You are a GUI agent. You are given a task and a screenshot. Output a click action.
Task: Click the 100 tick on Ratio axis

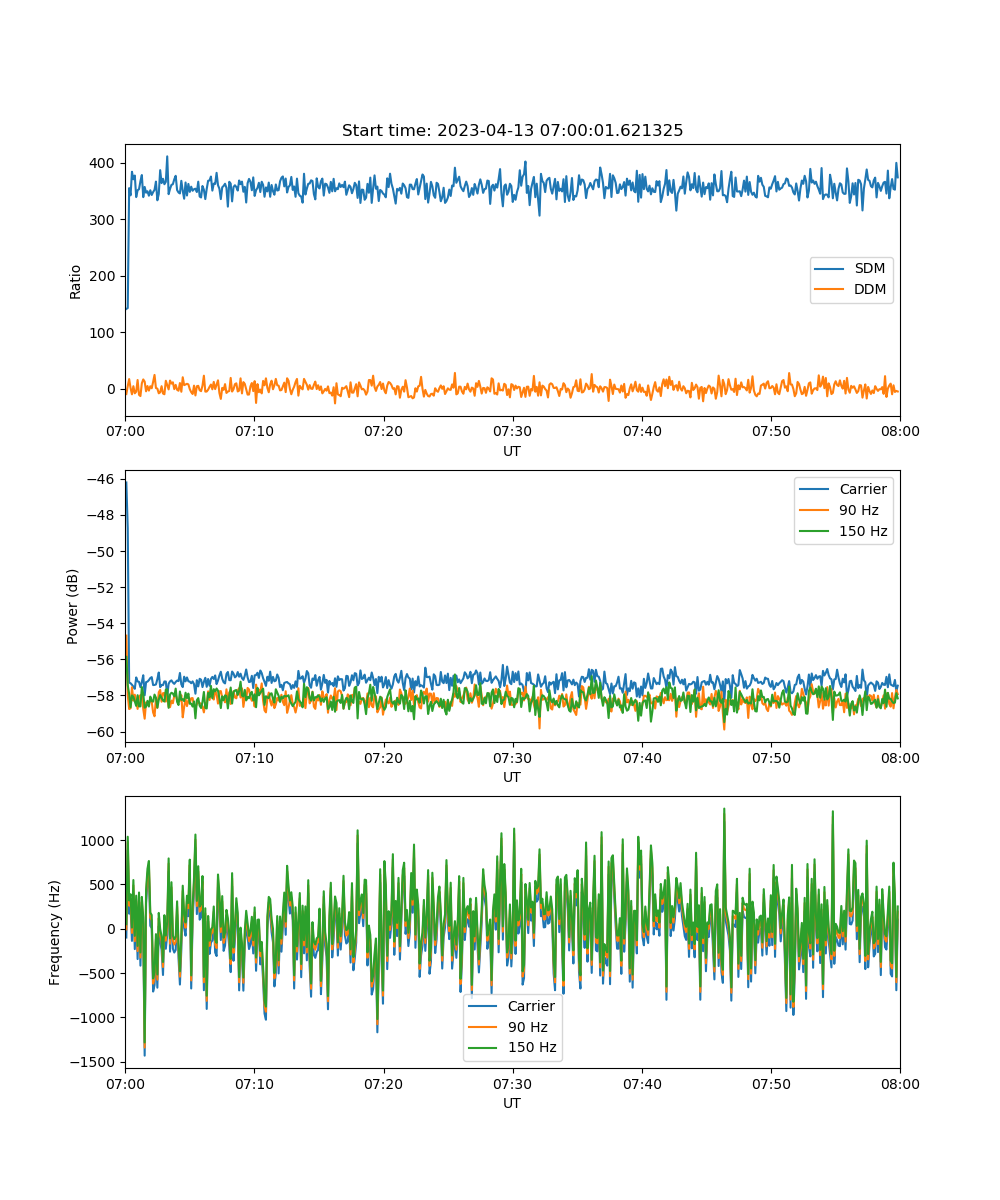click(103, 333)
